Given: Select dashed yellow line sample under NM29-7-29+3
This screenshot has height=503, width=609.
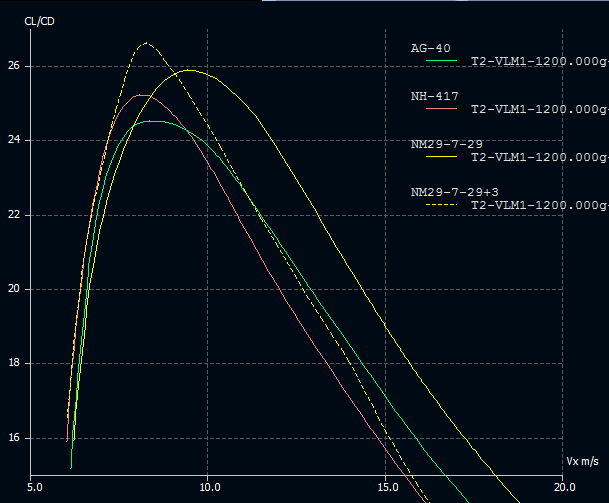Looking at the screenshot, I should (442, 205).
